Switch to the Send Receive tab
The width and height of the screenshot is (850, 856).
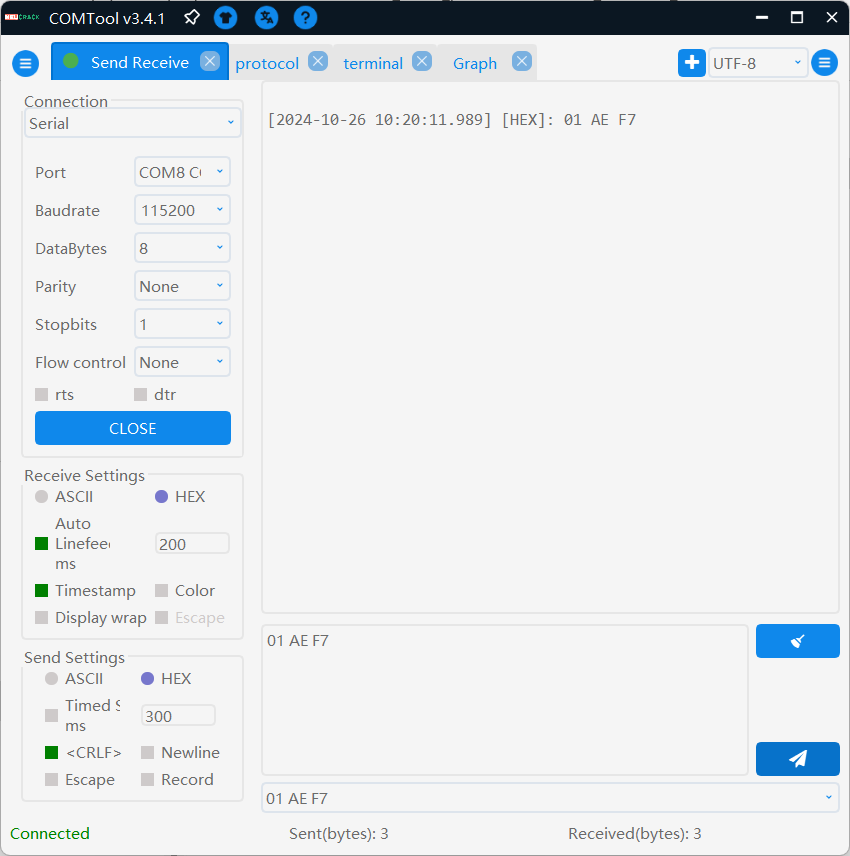tap(140, 62)
